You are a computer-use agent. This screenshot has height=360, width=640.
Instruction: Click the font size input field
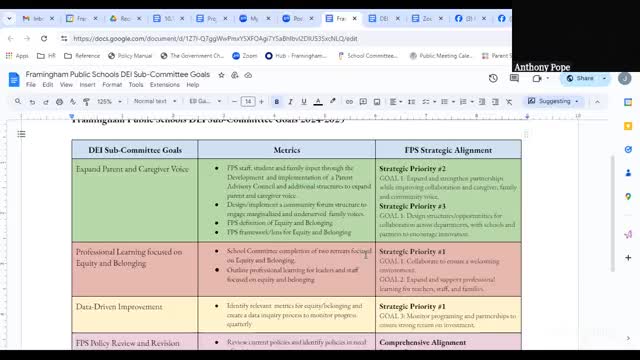pyautogui.click(x=248, y=102)
